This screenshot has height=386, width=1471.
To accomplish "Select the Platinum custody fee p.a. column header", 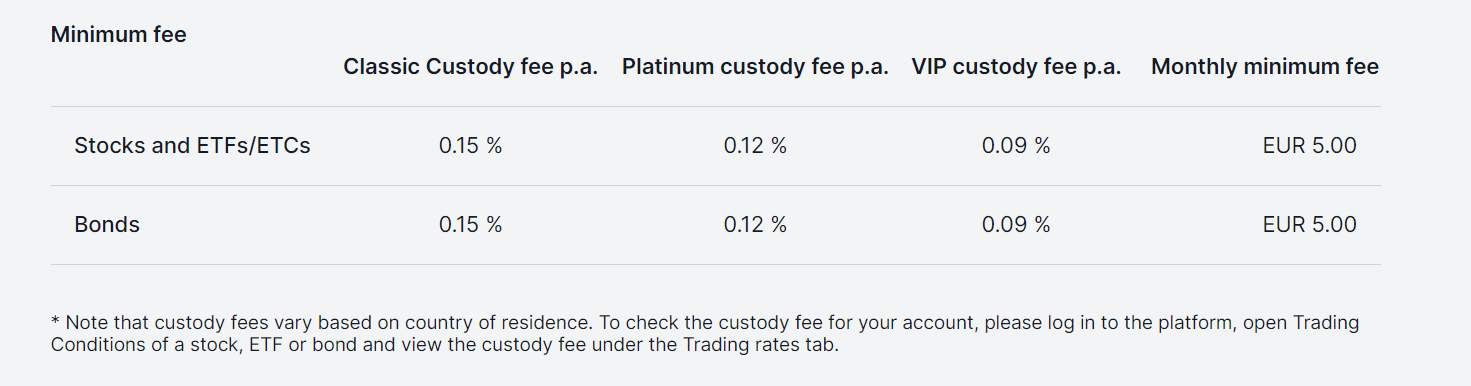I will pyautogui.click(x=755, y=67).
